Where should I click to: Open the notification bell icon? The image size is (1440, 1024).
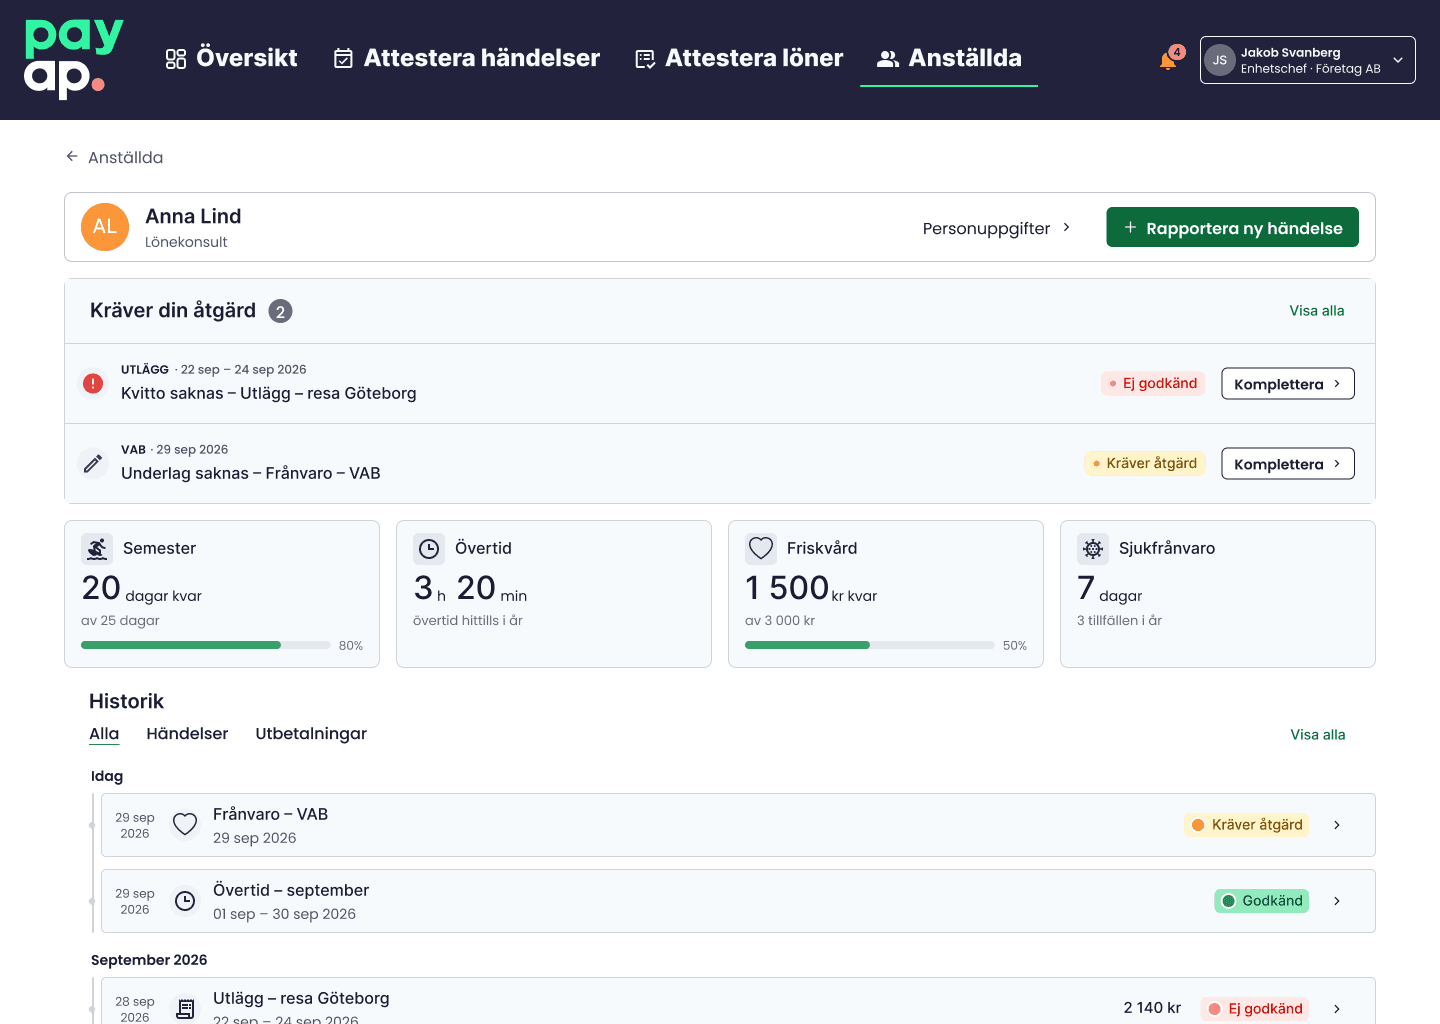point(1167,61)
